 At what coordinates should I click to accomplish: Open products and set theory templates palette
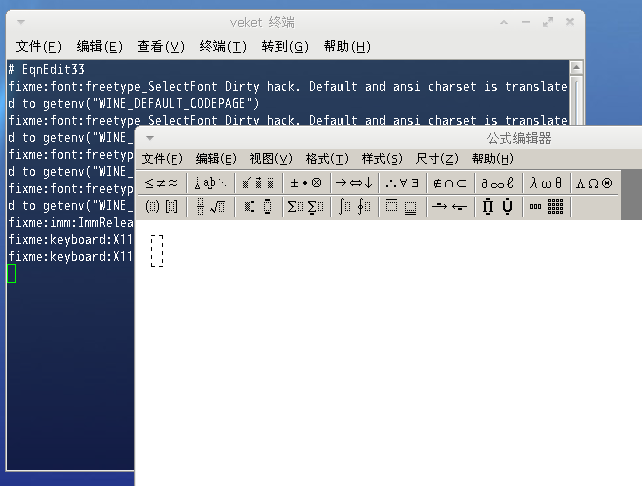pos(498,207)
